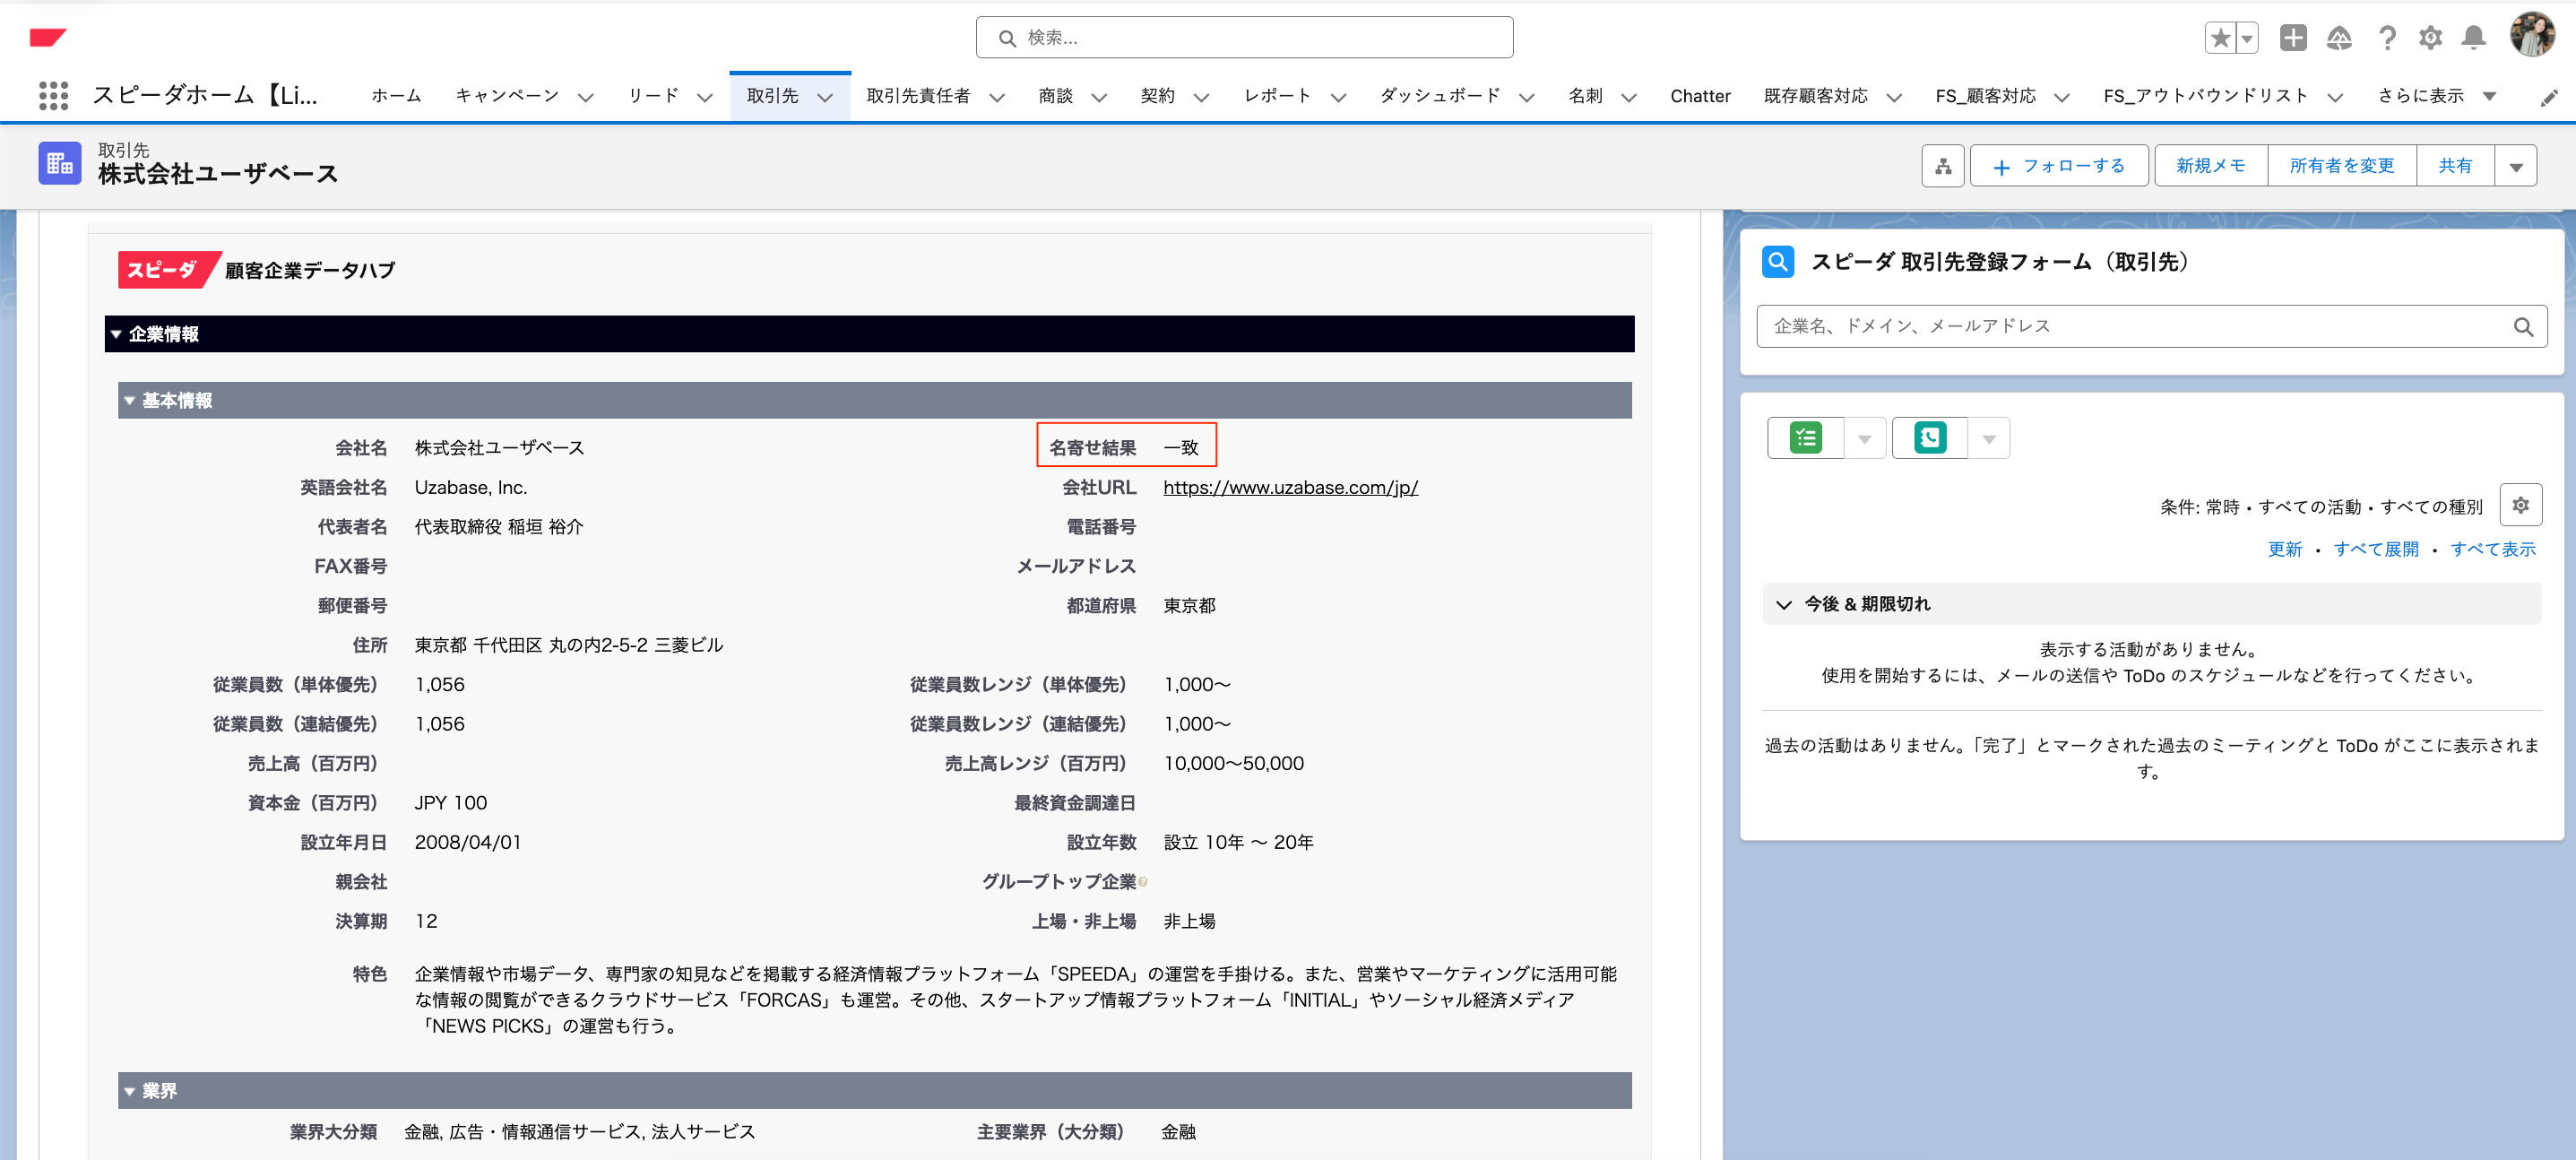This screenshot has width=2576, height=1160.
Task: View notifications bell icon
Action: 2474,38
